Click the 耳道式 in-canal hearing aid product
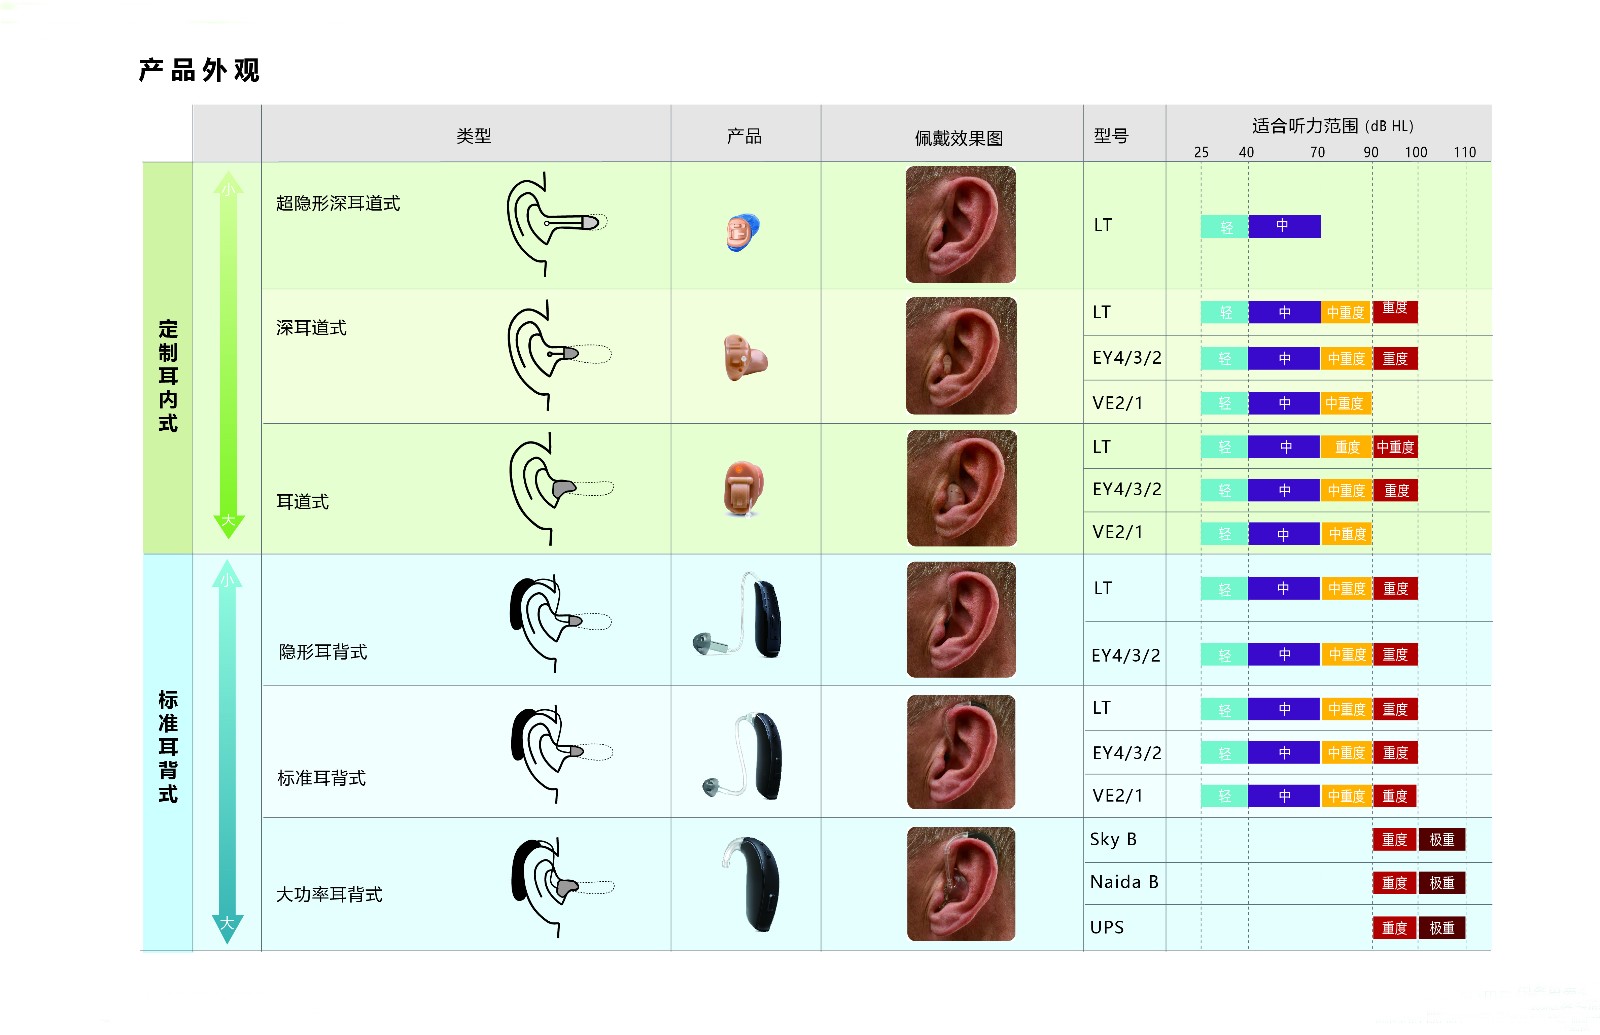This screenshot has height=1035, width=1600. [x=743, y=489]
